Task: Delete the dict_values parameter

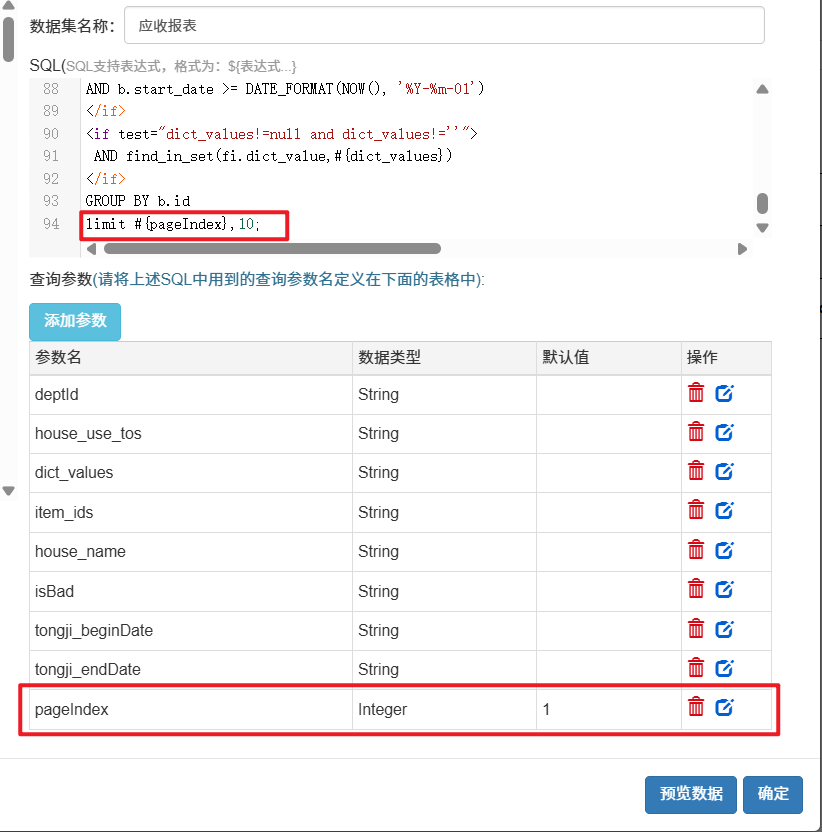Action: tap(696, 471)
